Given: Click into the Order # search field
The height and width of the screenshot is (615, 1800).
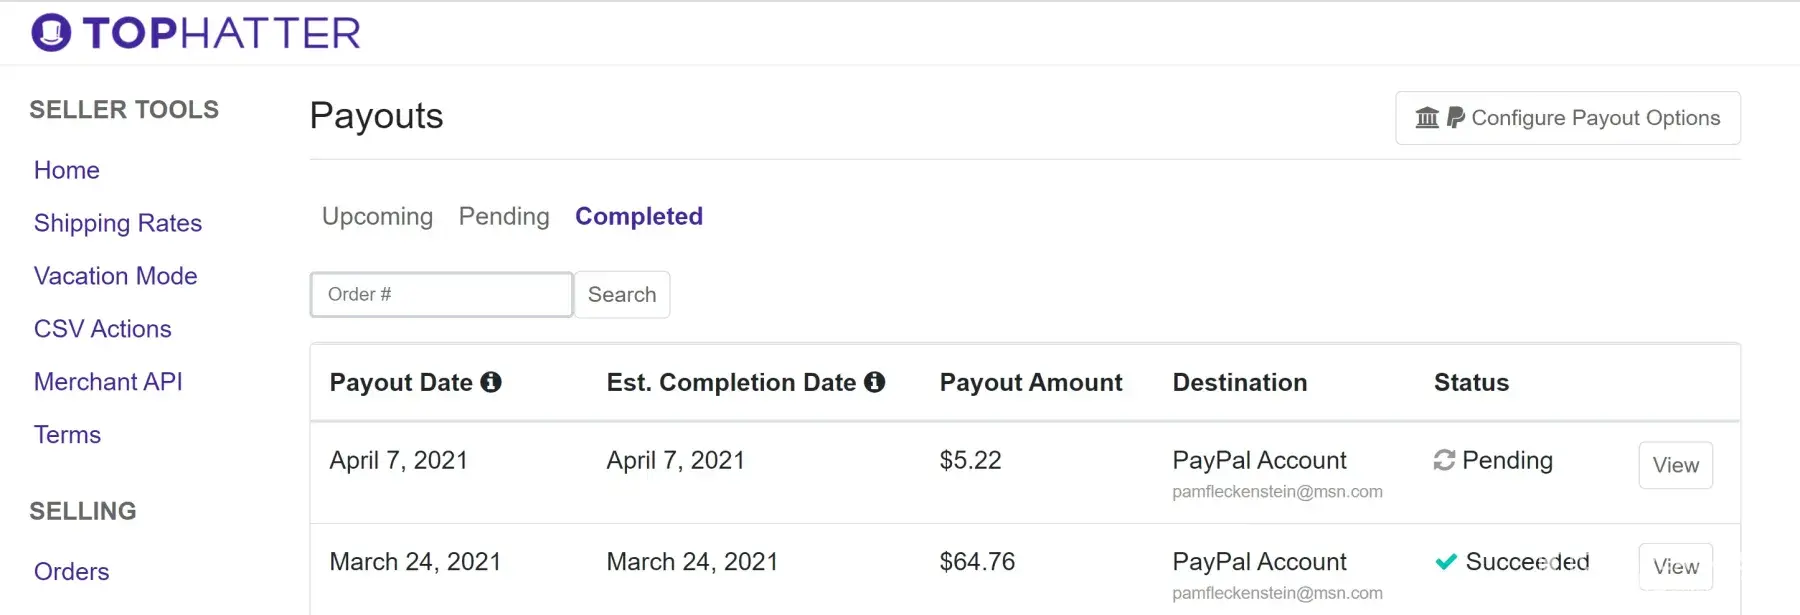Looking at the screenshot, I should (441, 294).
